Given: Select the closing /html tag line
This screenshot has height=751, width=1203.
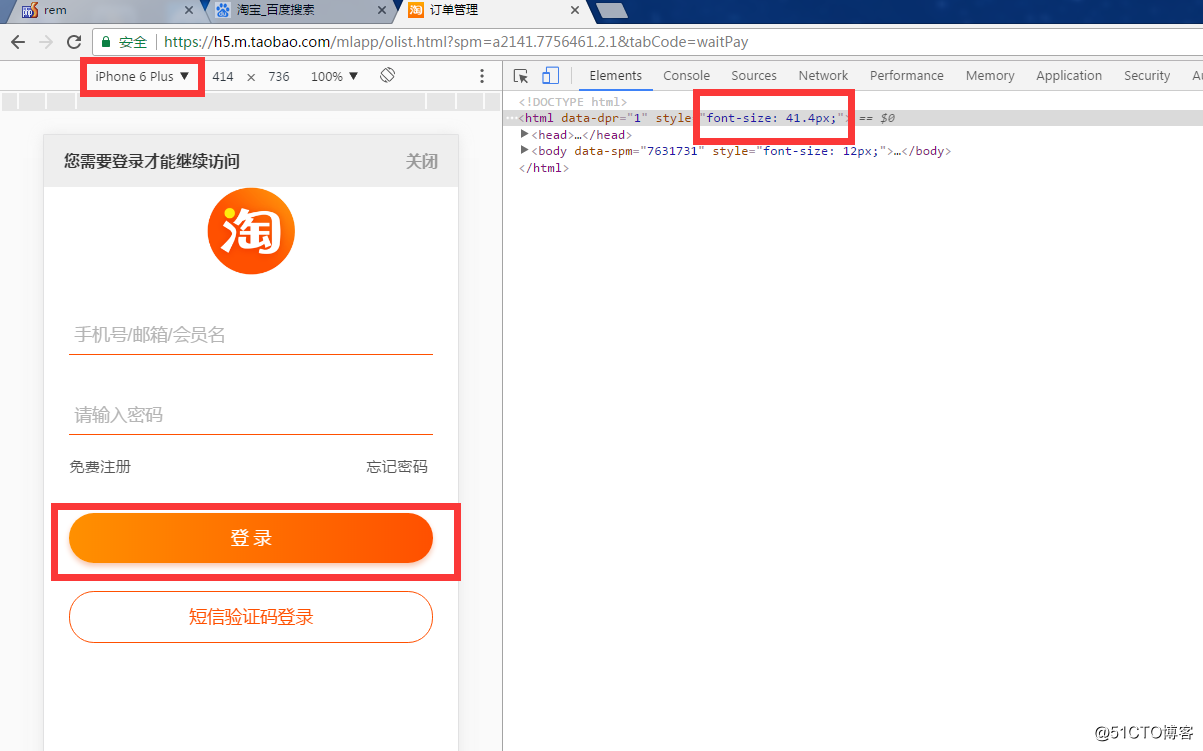Looking at the screenshot, I should click(543, 168).
